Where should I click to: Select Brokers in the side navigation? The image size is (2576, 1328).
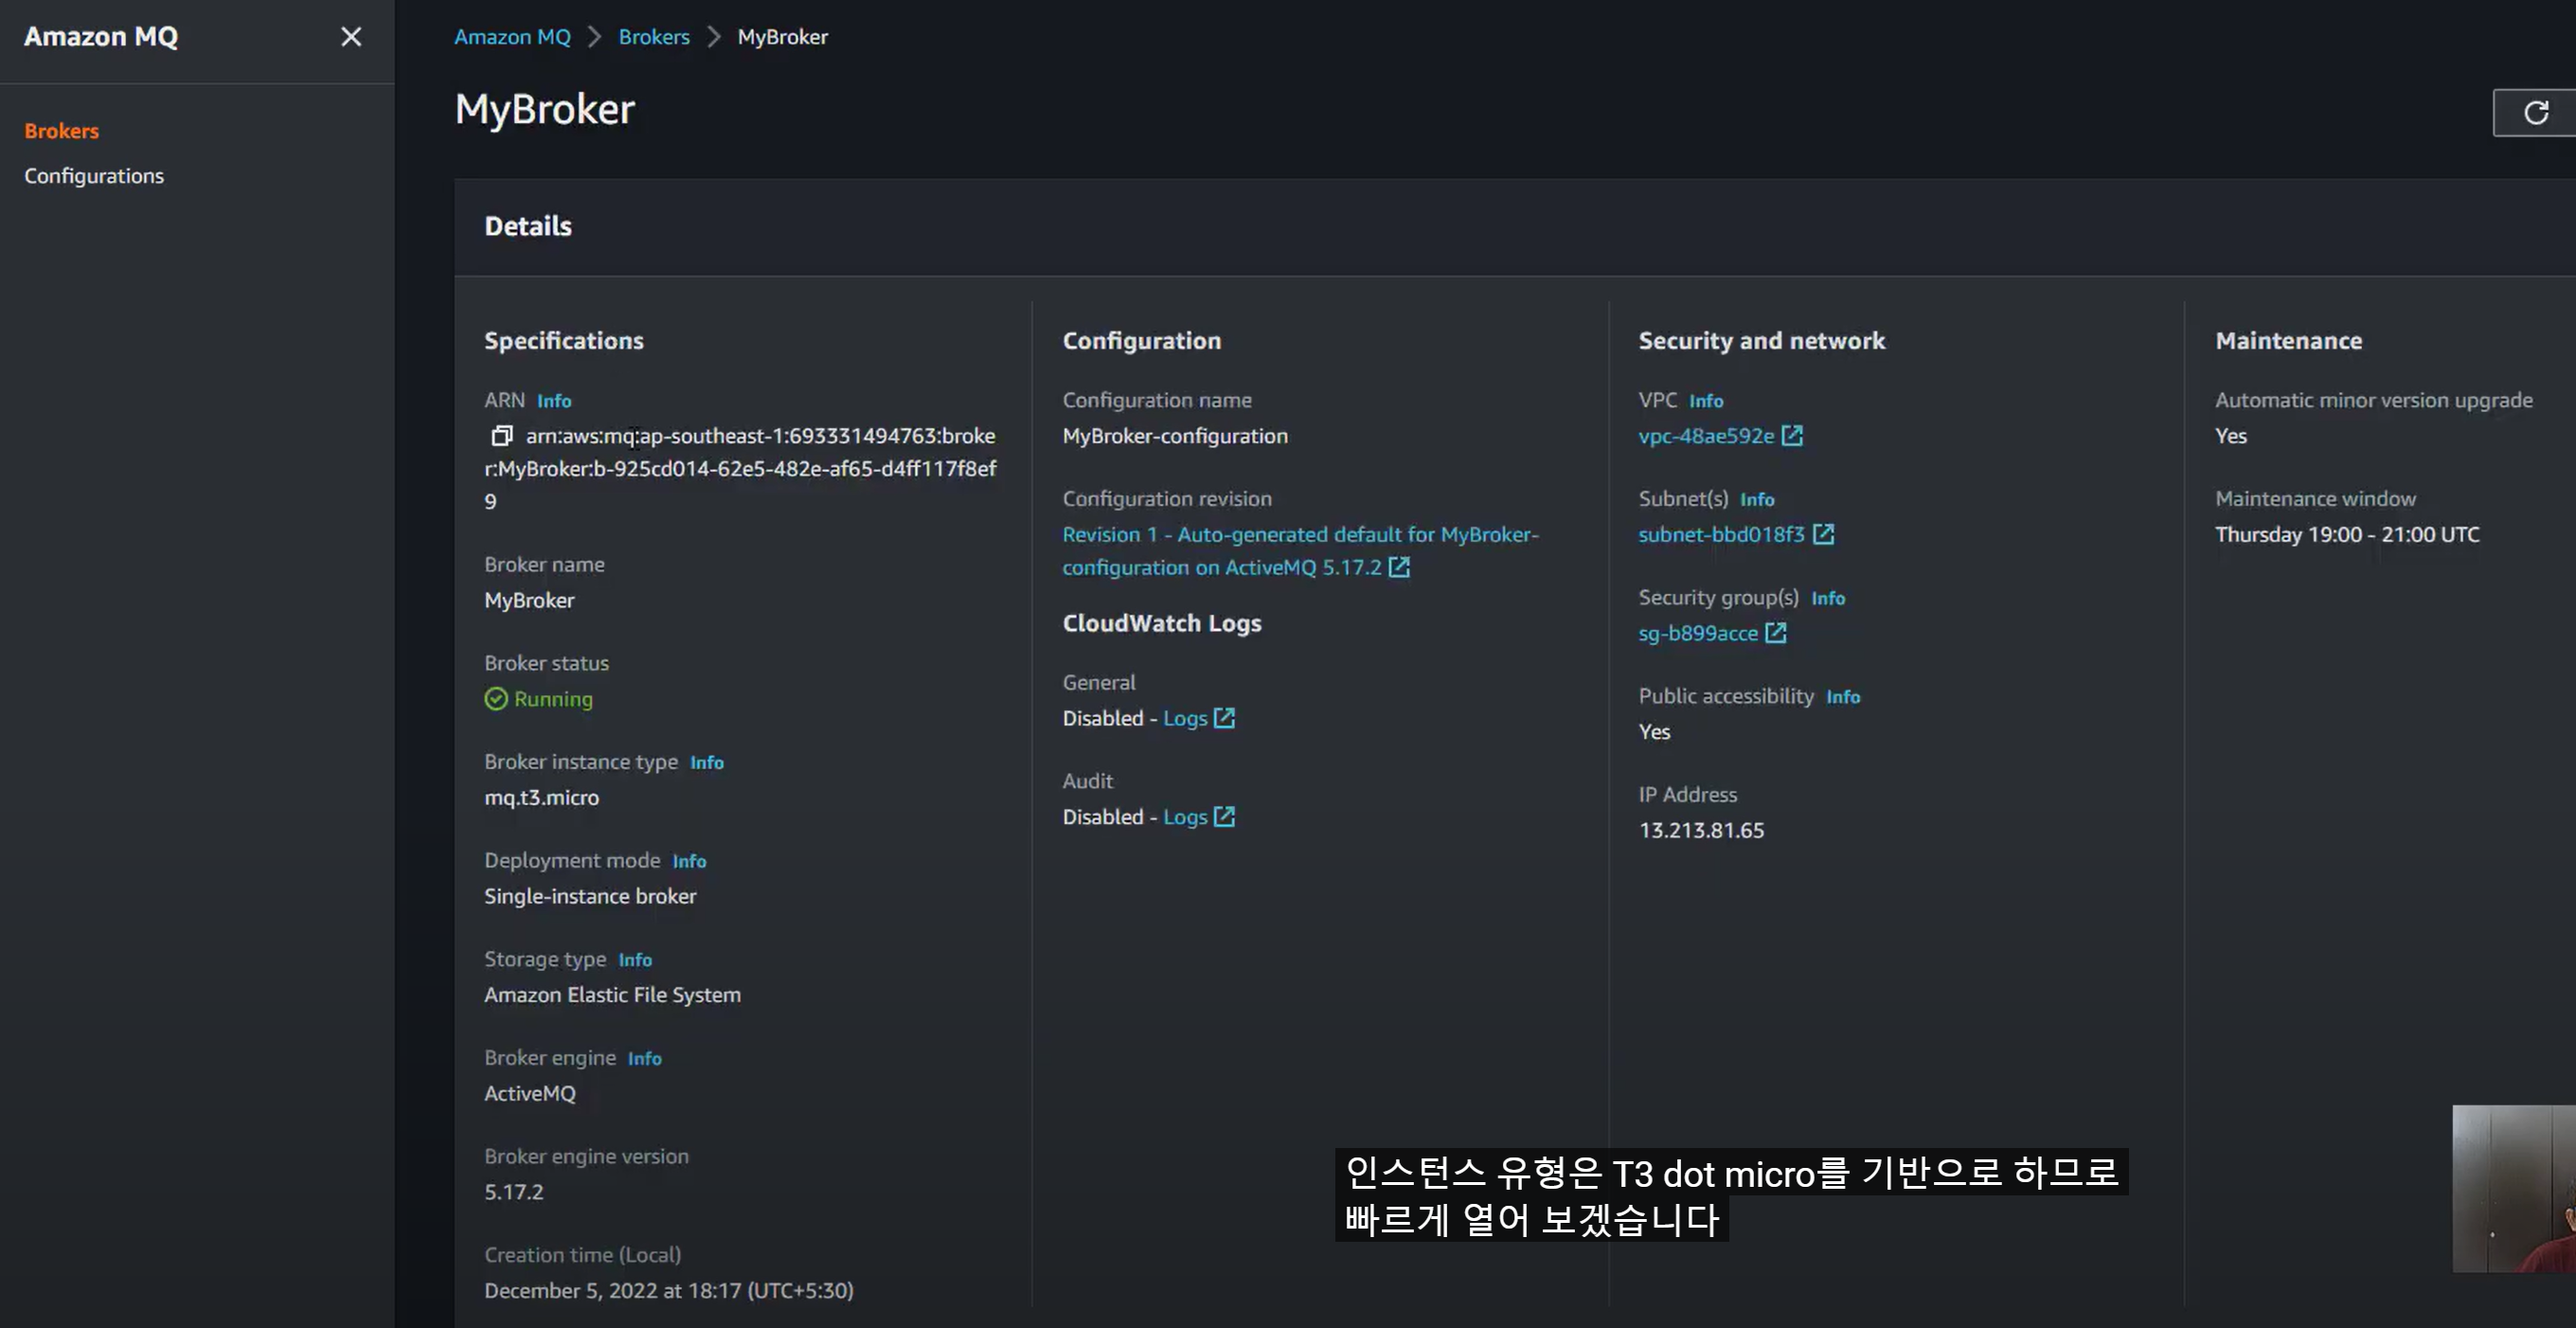click(62, 131)
